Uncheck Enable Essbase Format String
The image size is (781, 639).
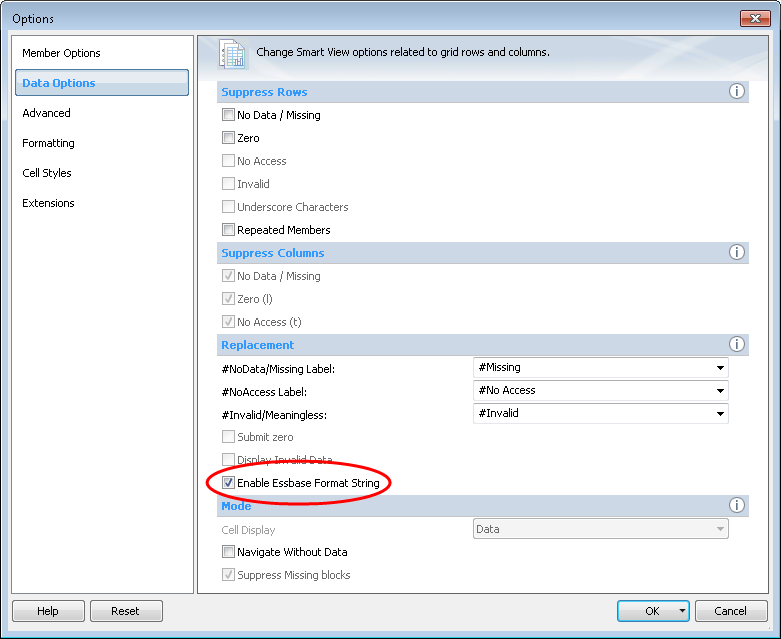[x=228, y=483]
